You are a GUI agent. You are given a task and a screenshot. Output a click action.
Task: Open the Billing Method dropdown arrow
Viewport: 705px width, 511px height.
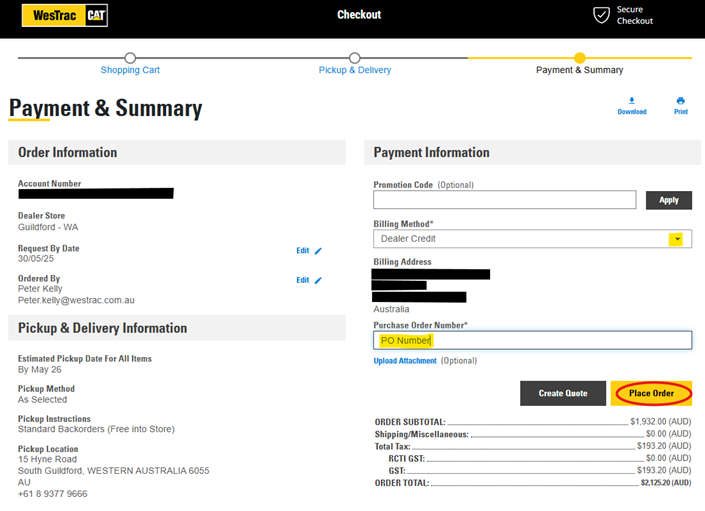click(x=676, y=239)
